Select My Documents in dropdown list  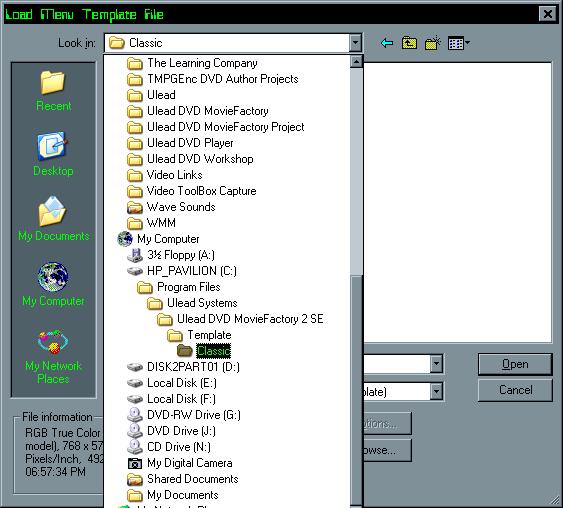coord(173,495)
